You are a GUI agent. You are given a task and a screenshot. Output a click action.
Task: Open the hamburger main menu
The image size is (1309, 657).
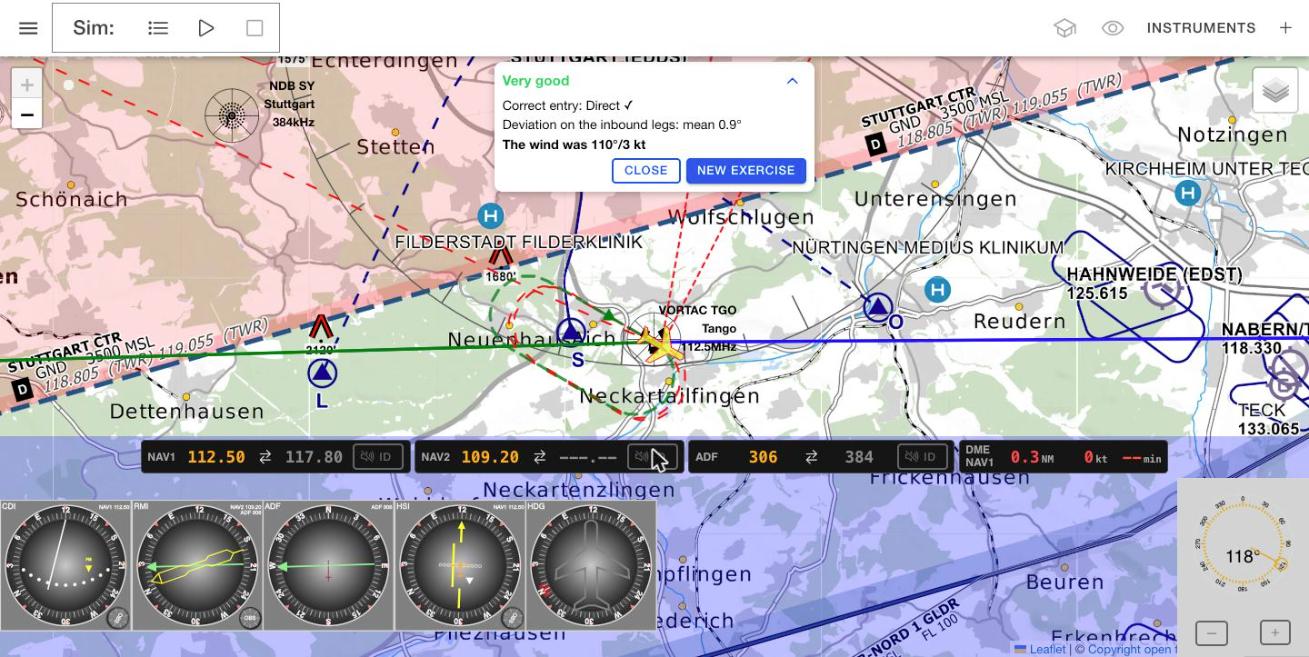pyautogui.click(x=28, y=28)
